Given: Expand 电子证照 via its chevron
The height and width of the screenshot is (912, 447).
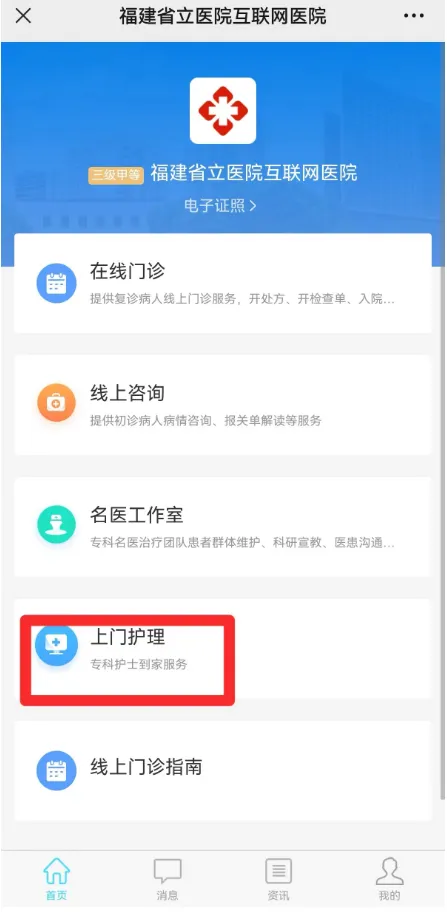Looking at the screenshot, I should pos(252,206).
